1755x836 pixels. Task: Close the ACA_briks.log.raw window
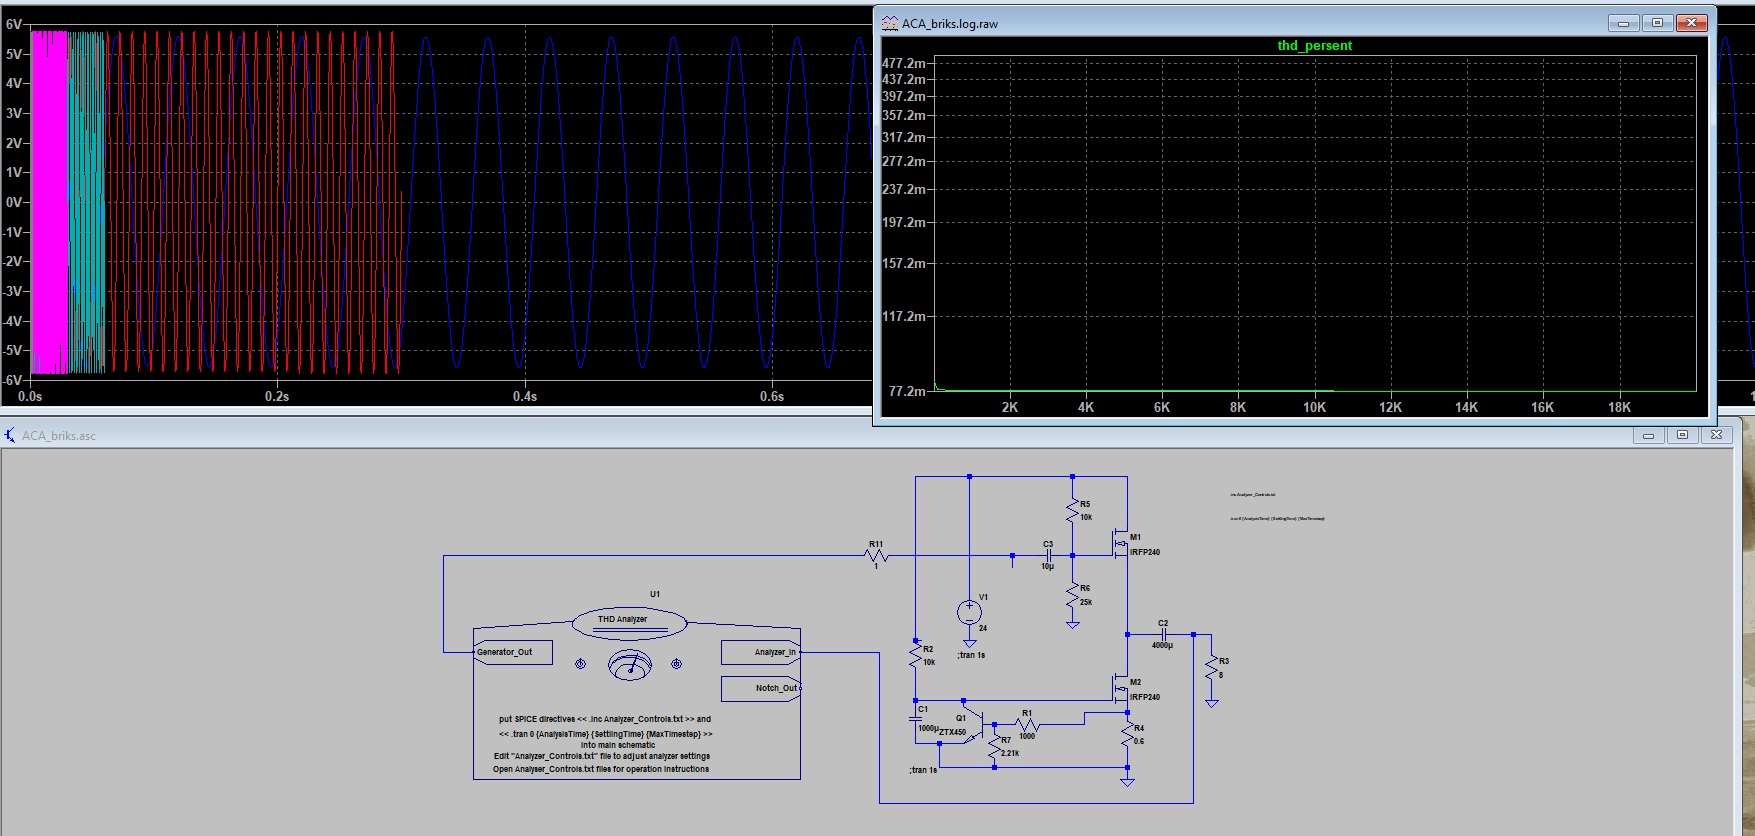(x=1691, y=23)
